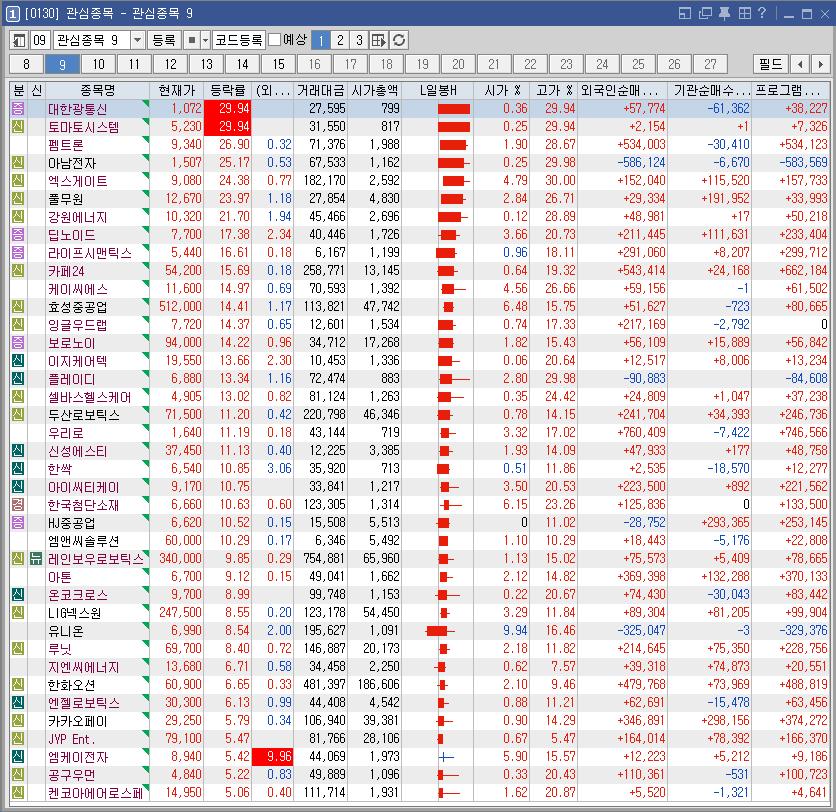Screen dimensions: 836x812
Task: Pin the window with pushpin icon
Action: coord(725,13)
